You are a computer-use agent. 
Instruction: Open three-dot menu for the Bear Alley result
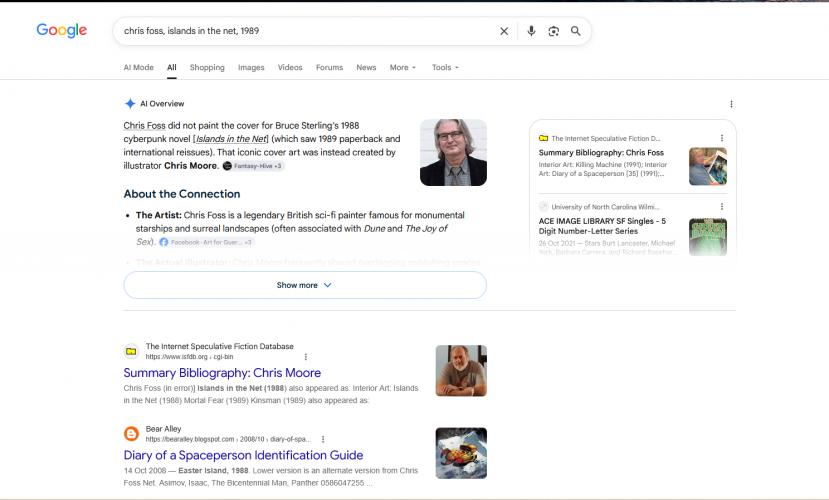pos(323,439)
